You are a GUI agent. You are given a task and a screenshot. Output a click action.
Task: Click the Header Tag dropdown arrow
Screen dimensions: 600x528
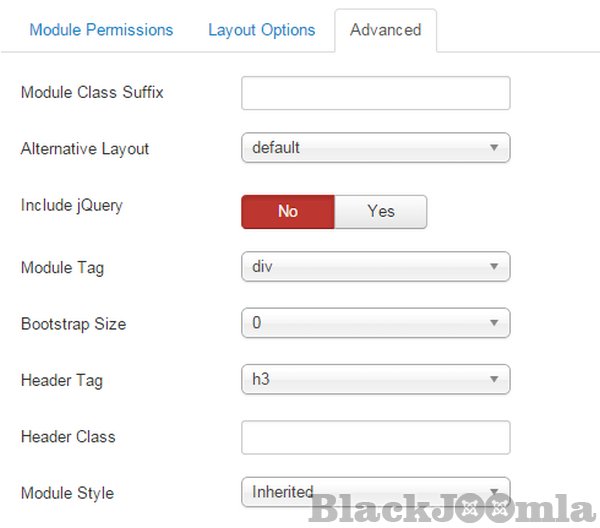click(494, 380)
